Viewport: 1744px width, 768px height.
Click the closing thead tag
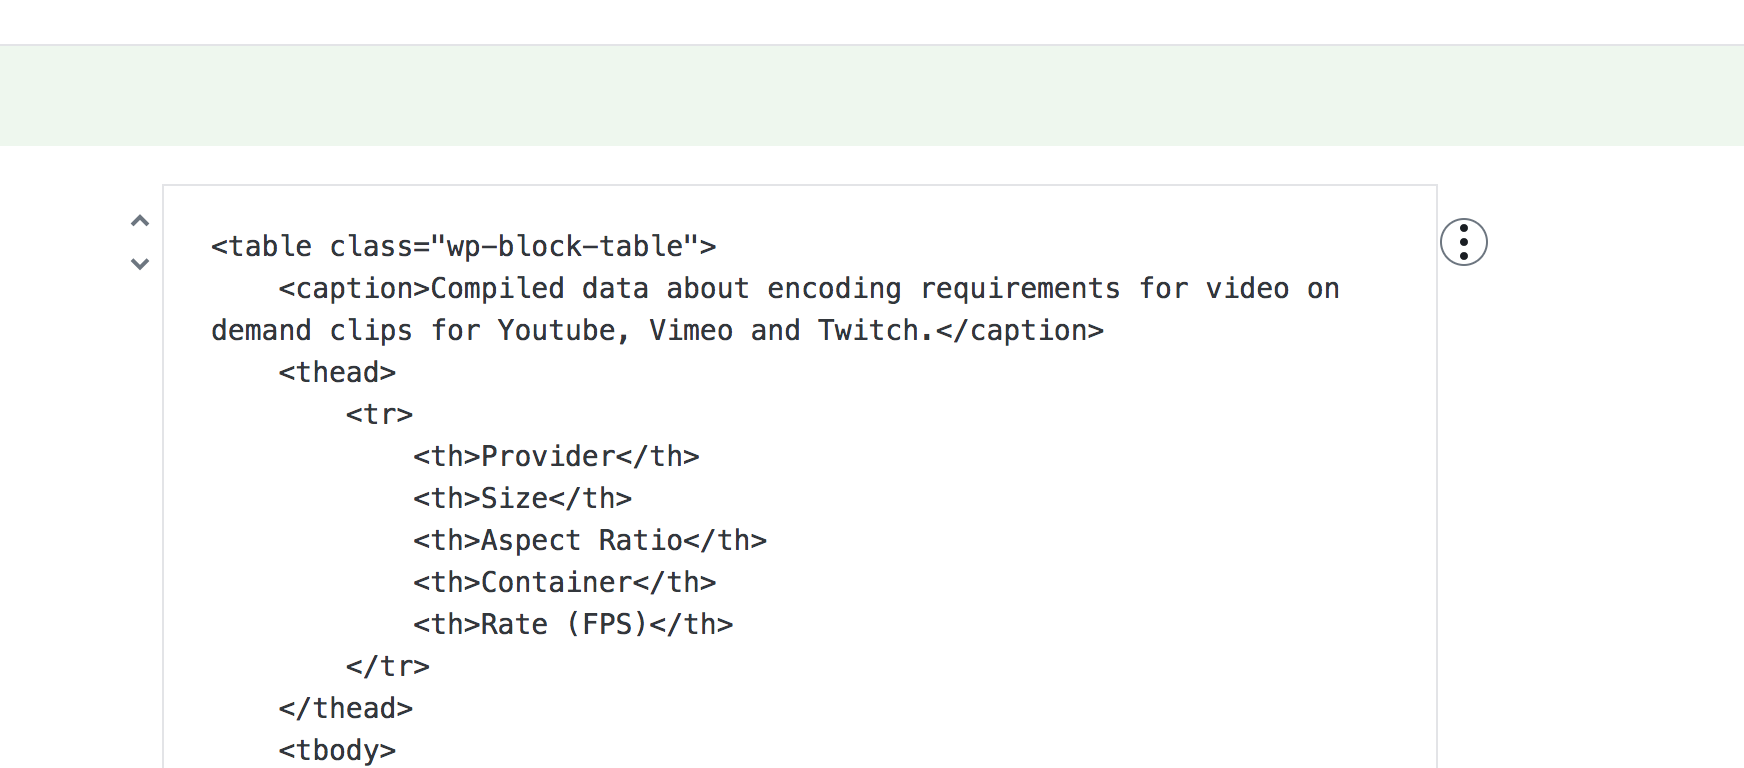click(x=345, y=708)
